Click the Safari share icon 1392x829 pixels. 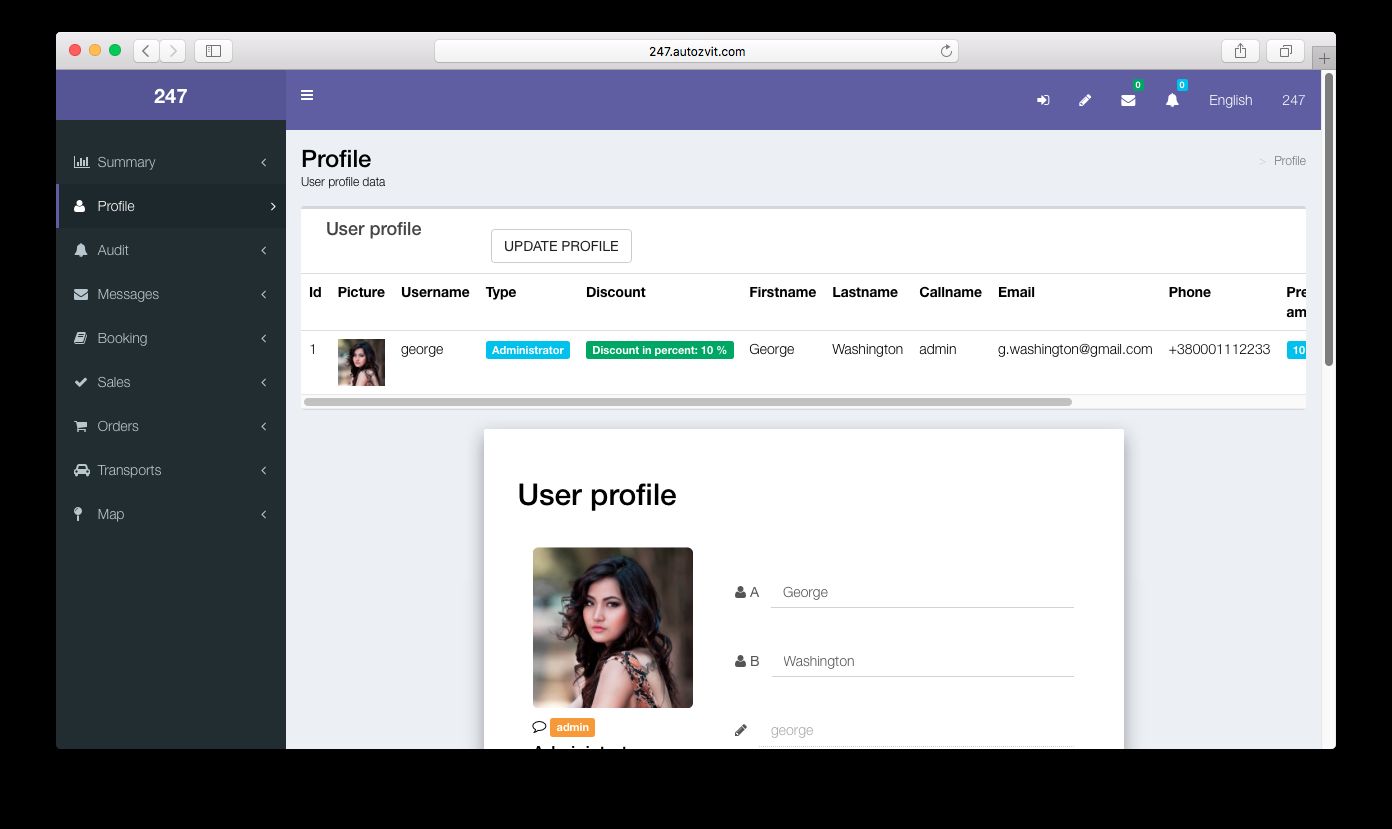click(1240, 51)
